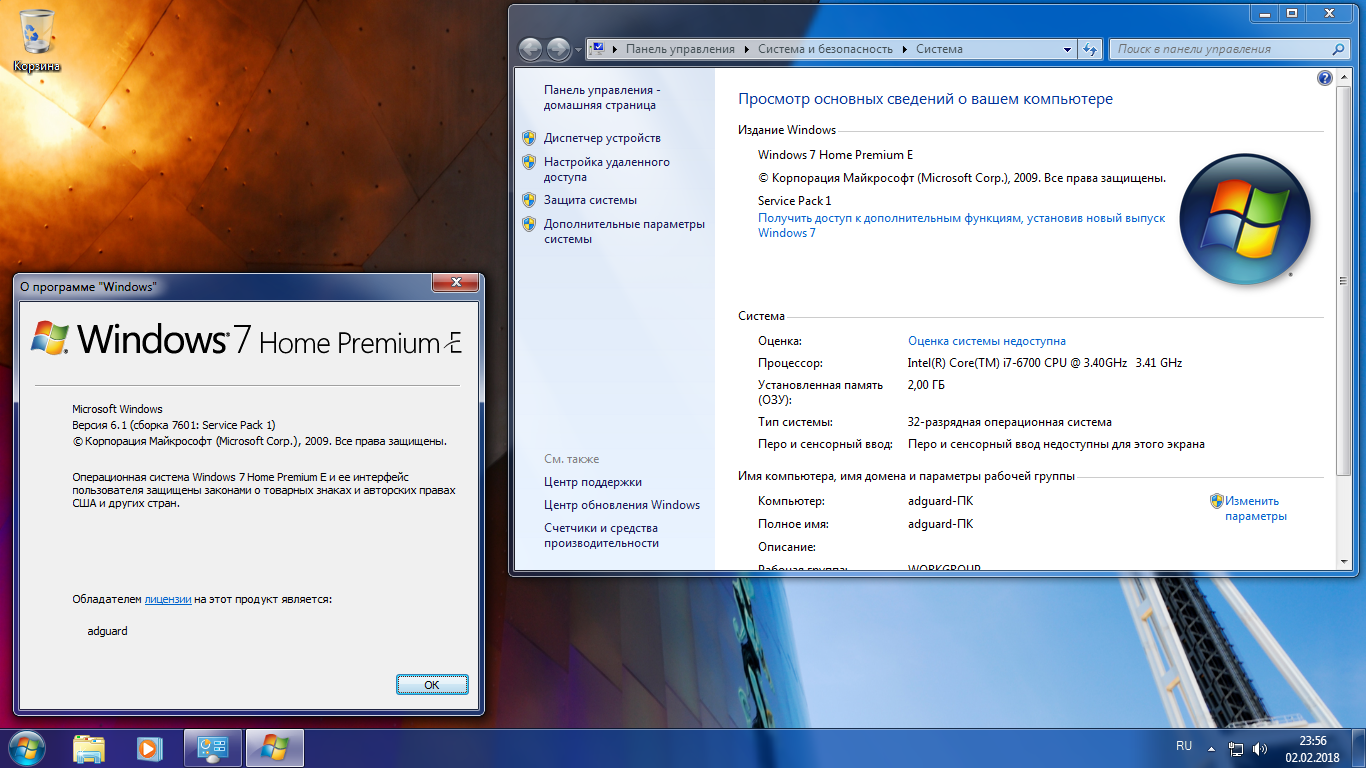
Task: Open Дополнительные параметры системы
Action: click(x=624, y=231)
